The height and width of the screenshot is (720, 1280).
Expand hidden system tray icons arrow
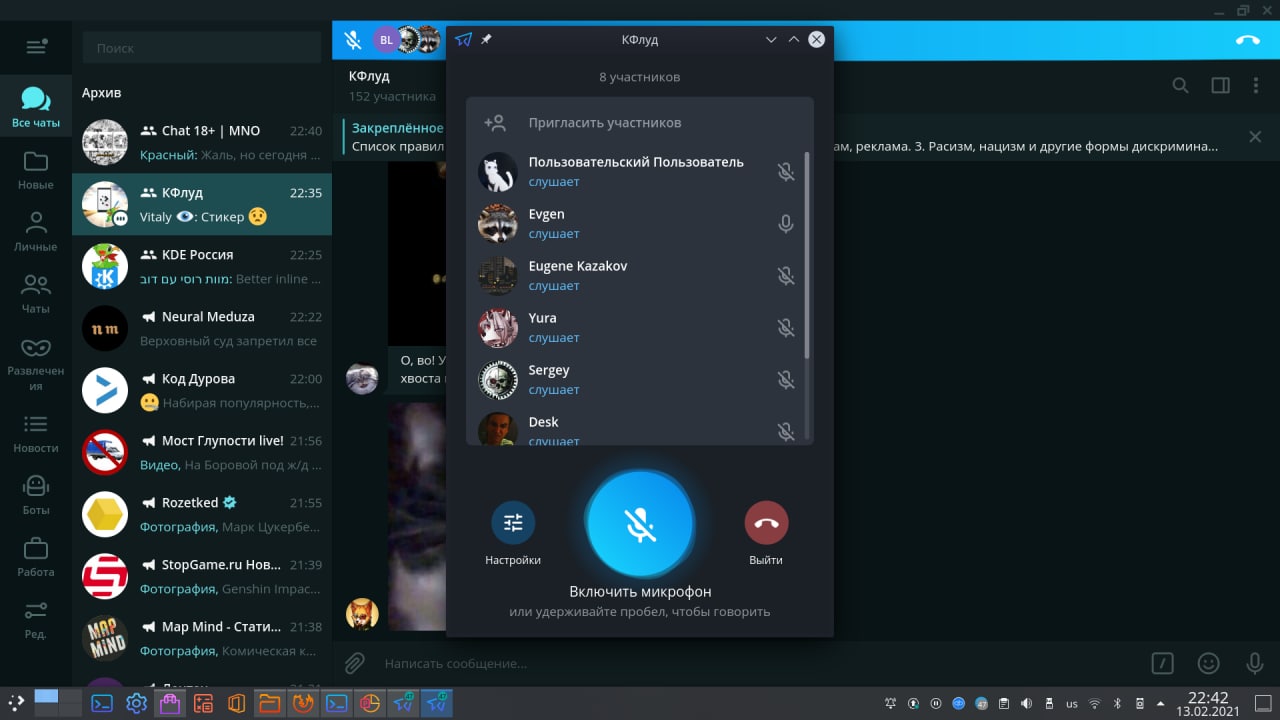[1160, 704]
